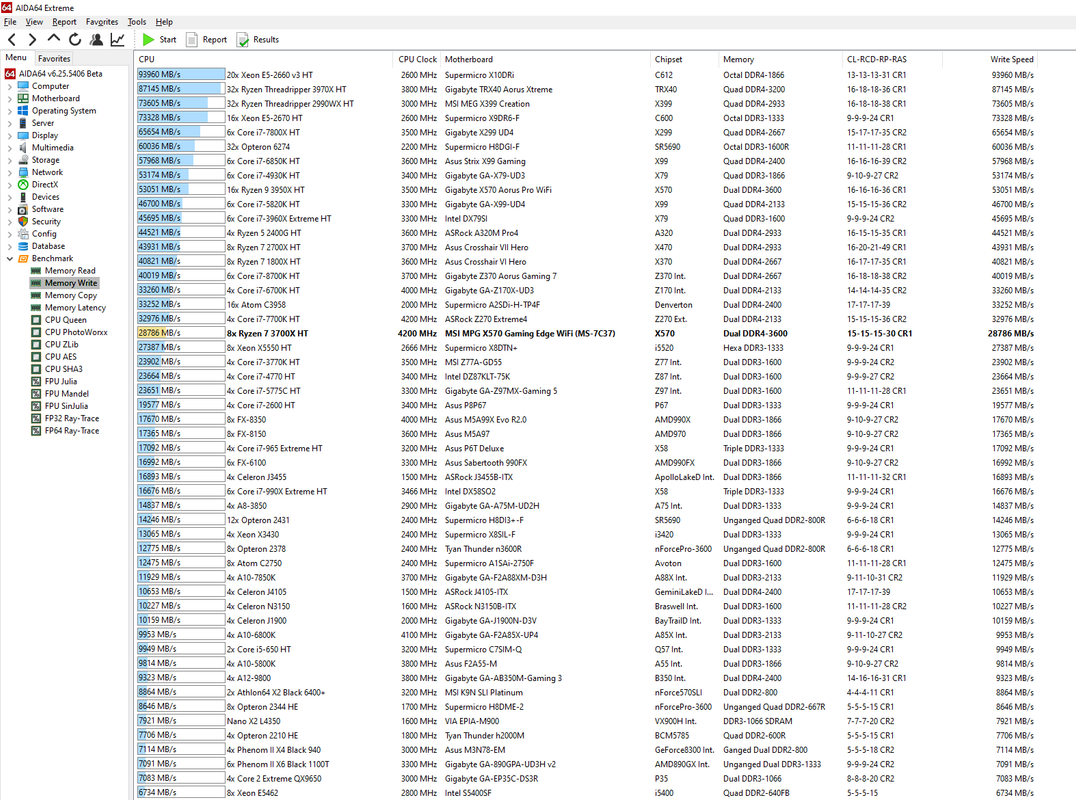Expand the Display tree node

click(10, 136)
